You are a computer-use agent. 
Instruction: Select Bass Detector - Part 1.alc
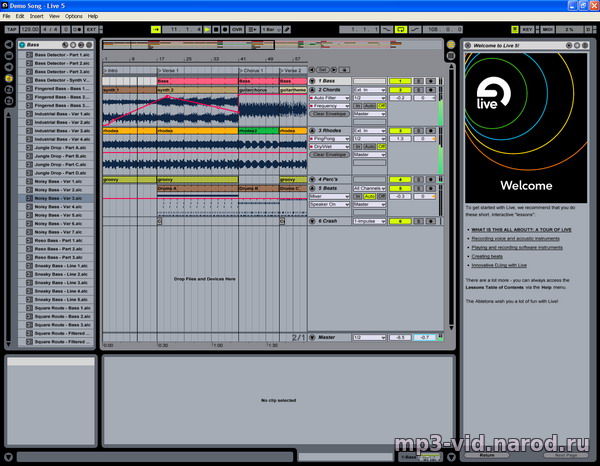[56, 55]
